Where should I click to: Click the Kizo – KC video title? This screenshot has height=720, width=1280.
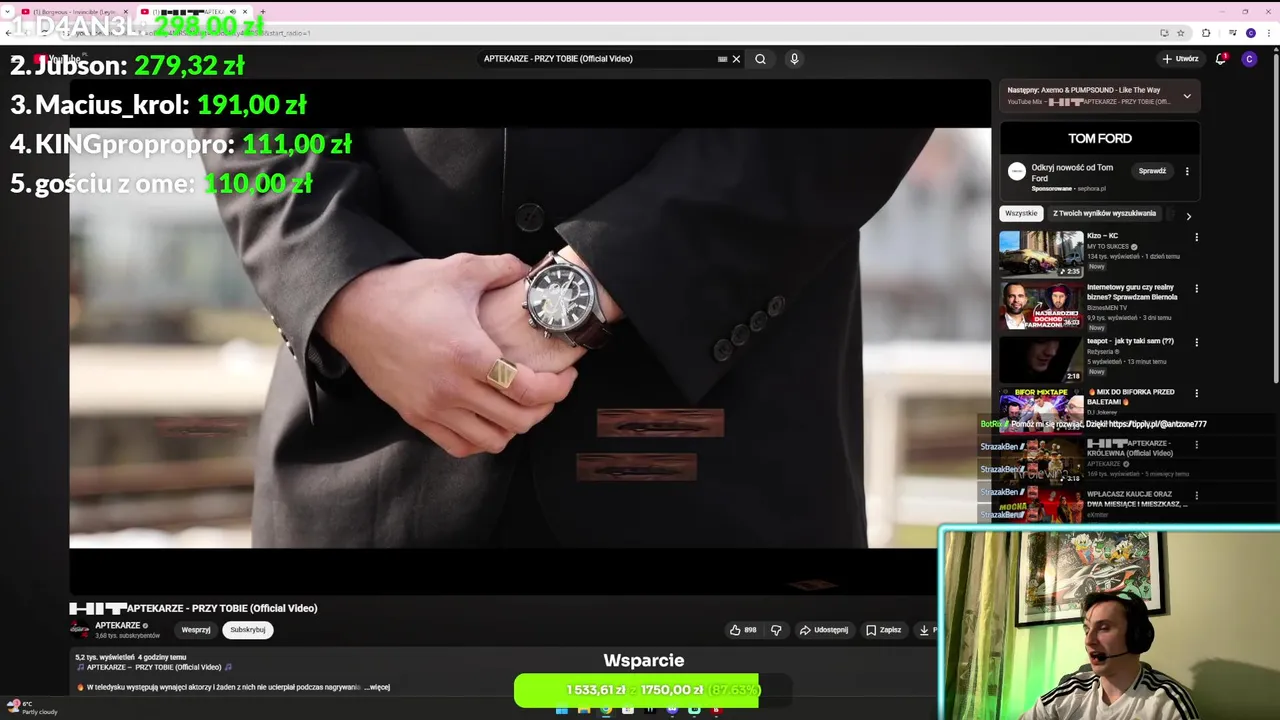pos(1102,236)
